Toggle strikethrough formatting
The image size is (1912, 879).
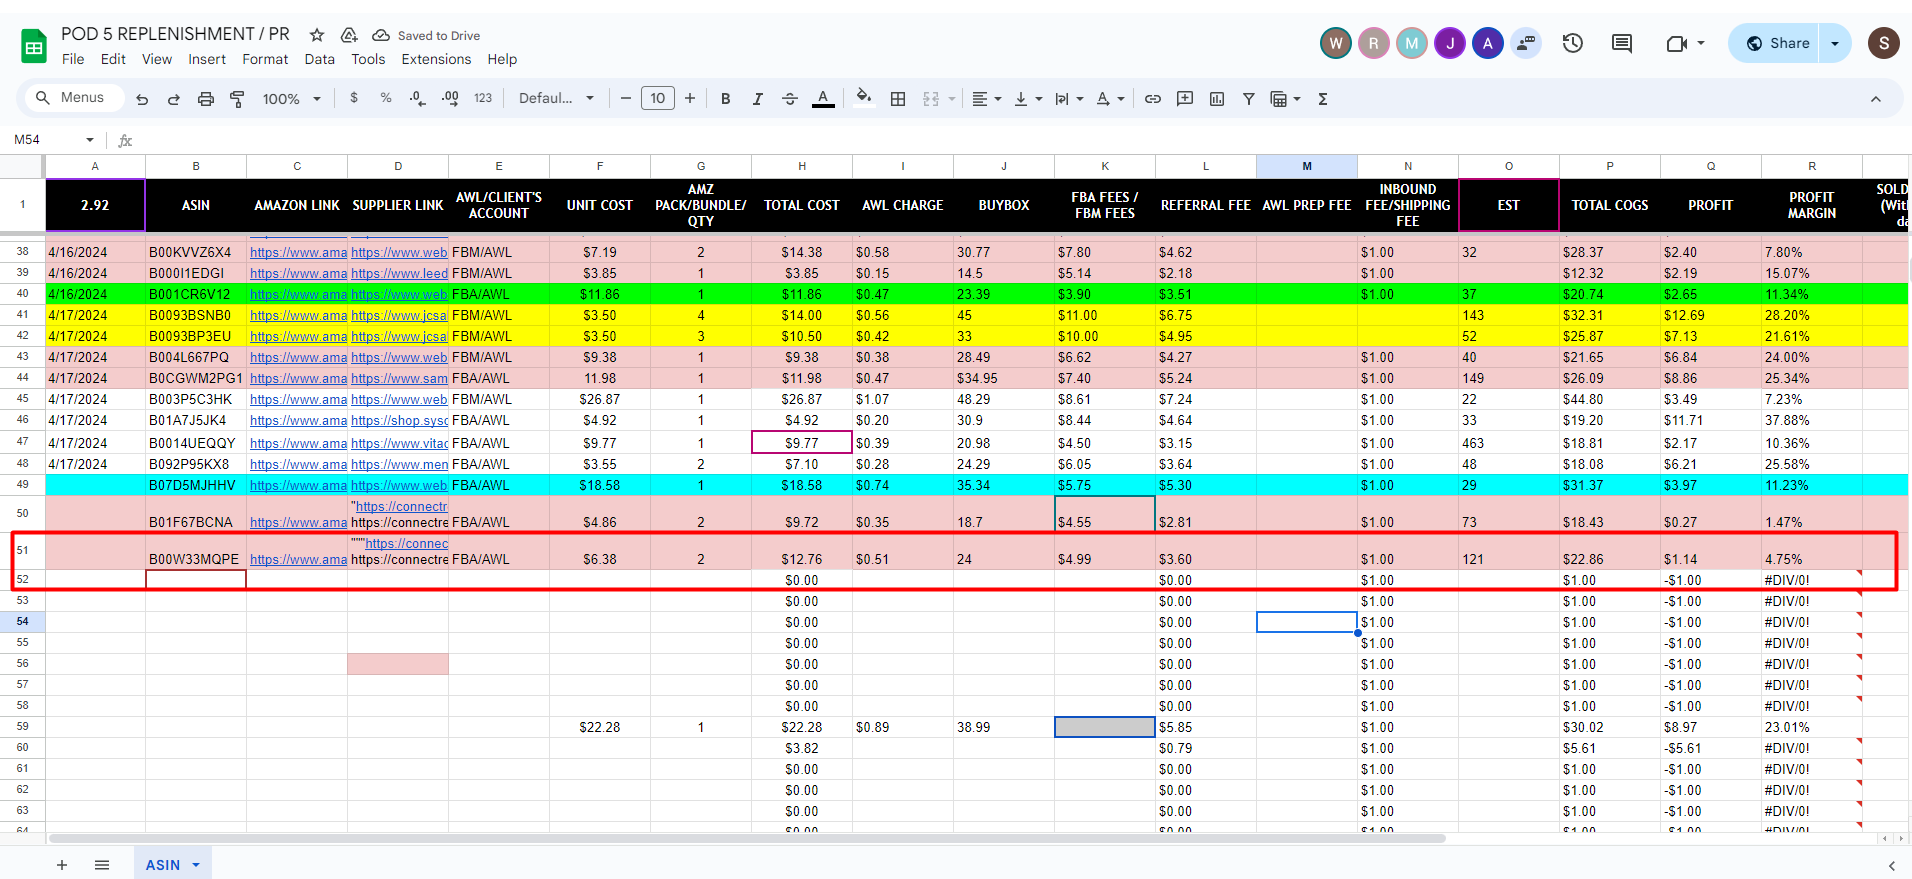pos(790,99)
